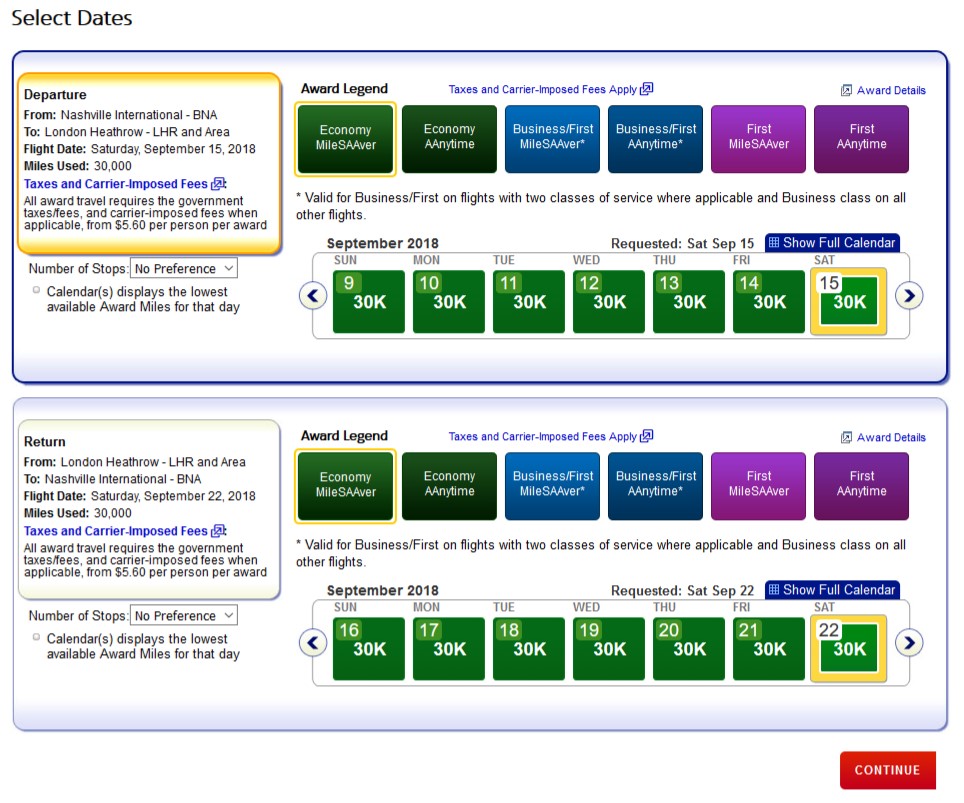This screenshot has height=803, width=964.
Task: Open Departure Award Details popup icon
Action: [846, 90]
